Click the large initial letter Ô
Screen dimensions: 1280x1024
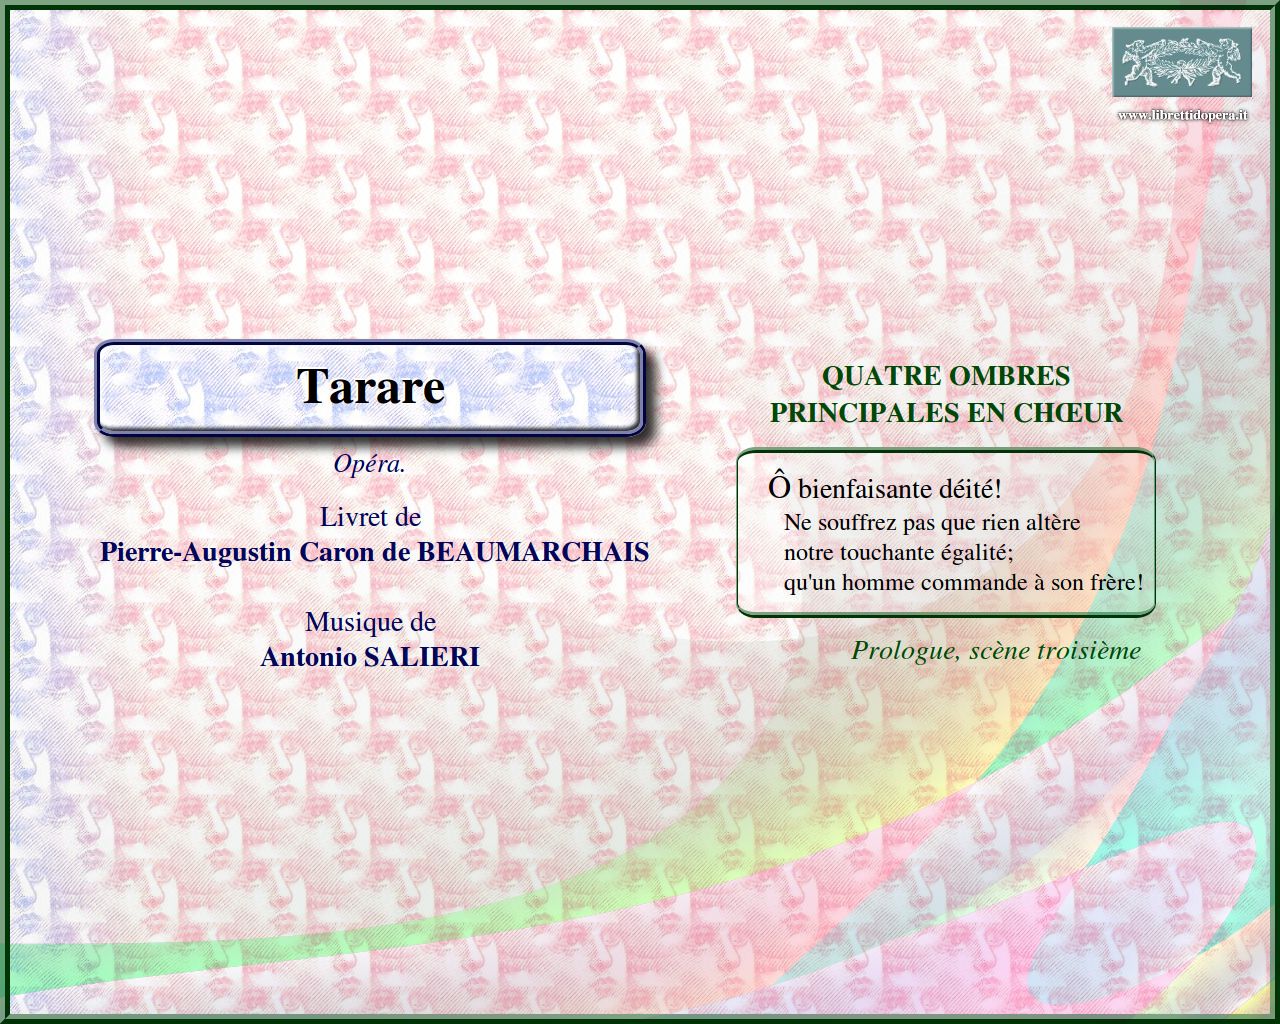(779, 488)
